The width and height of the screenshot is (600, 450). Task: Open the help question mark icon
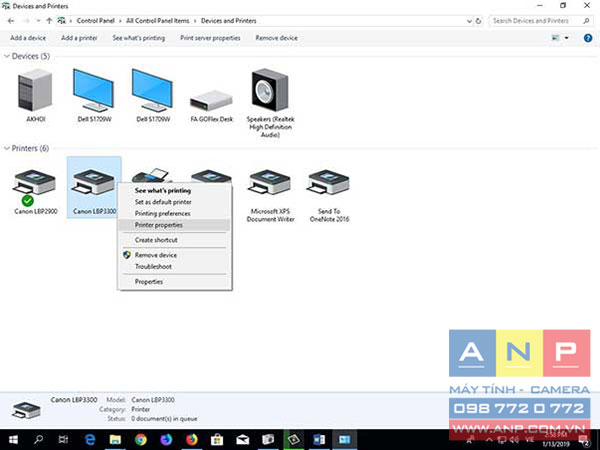coord(588,38)
